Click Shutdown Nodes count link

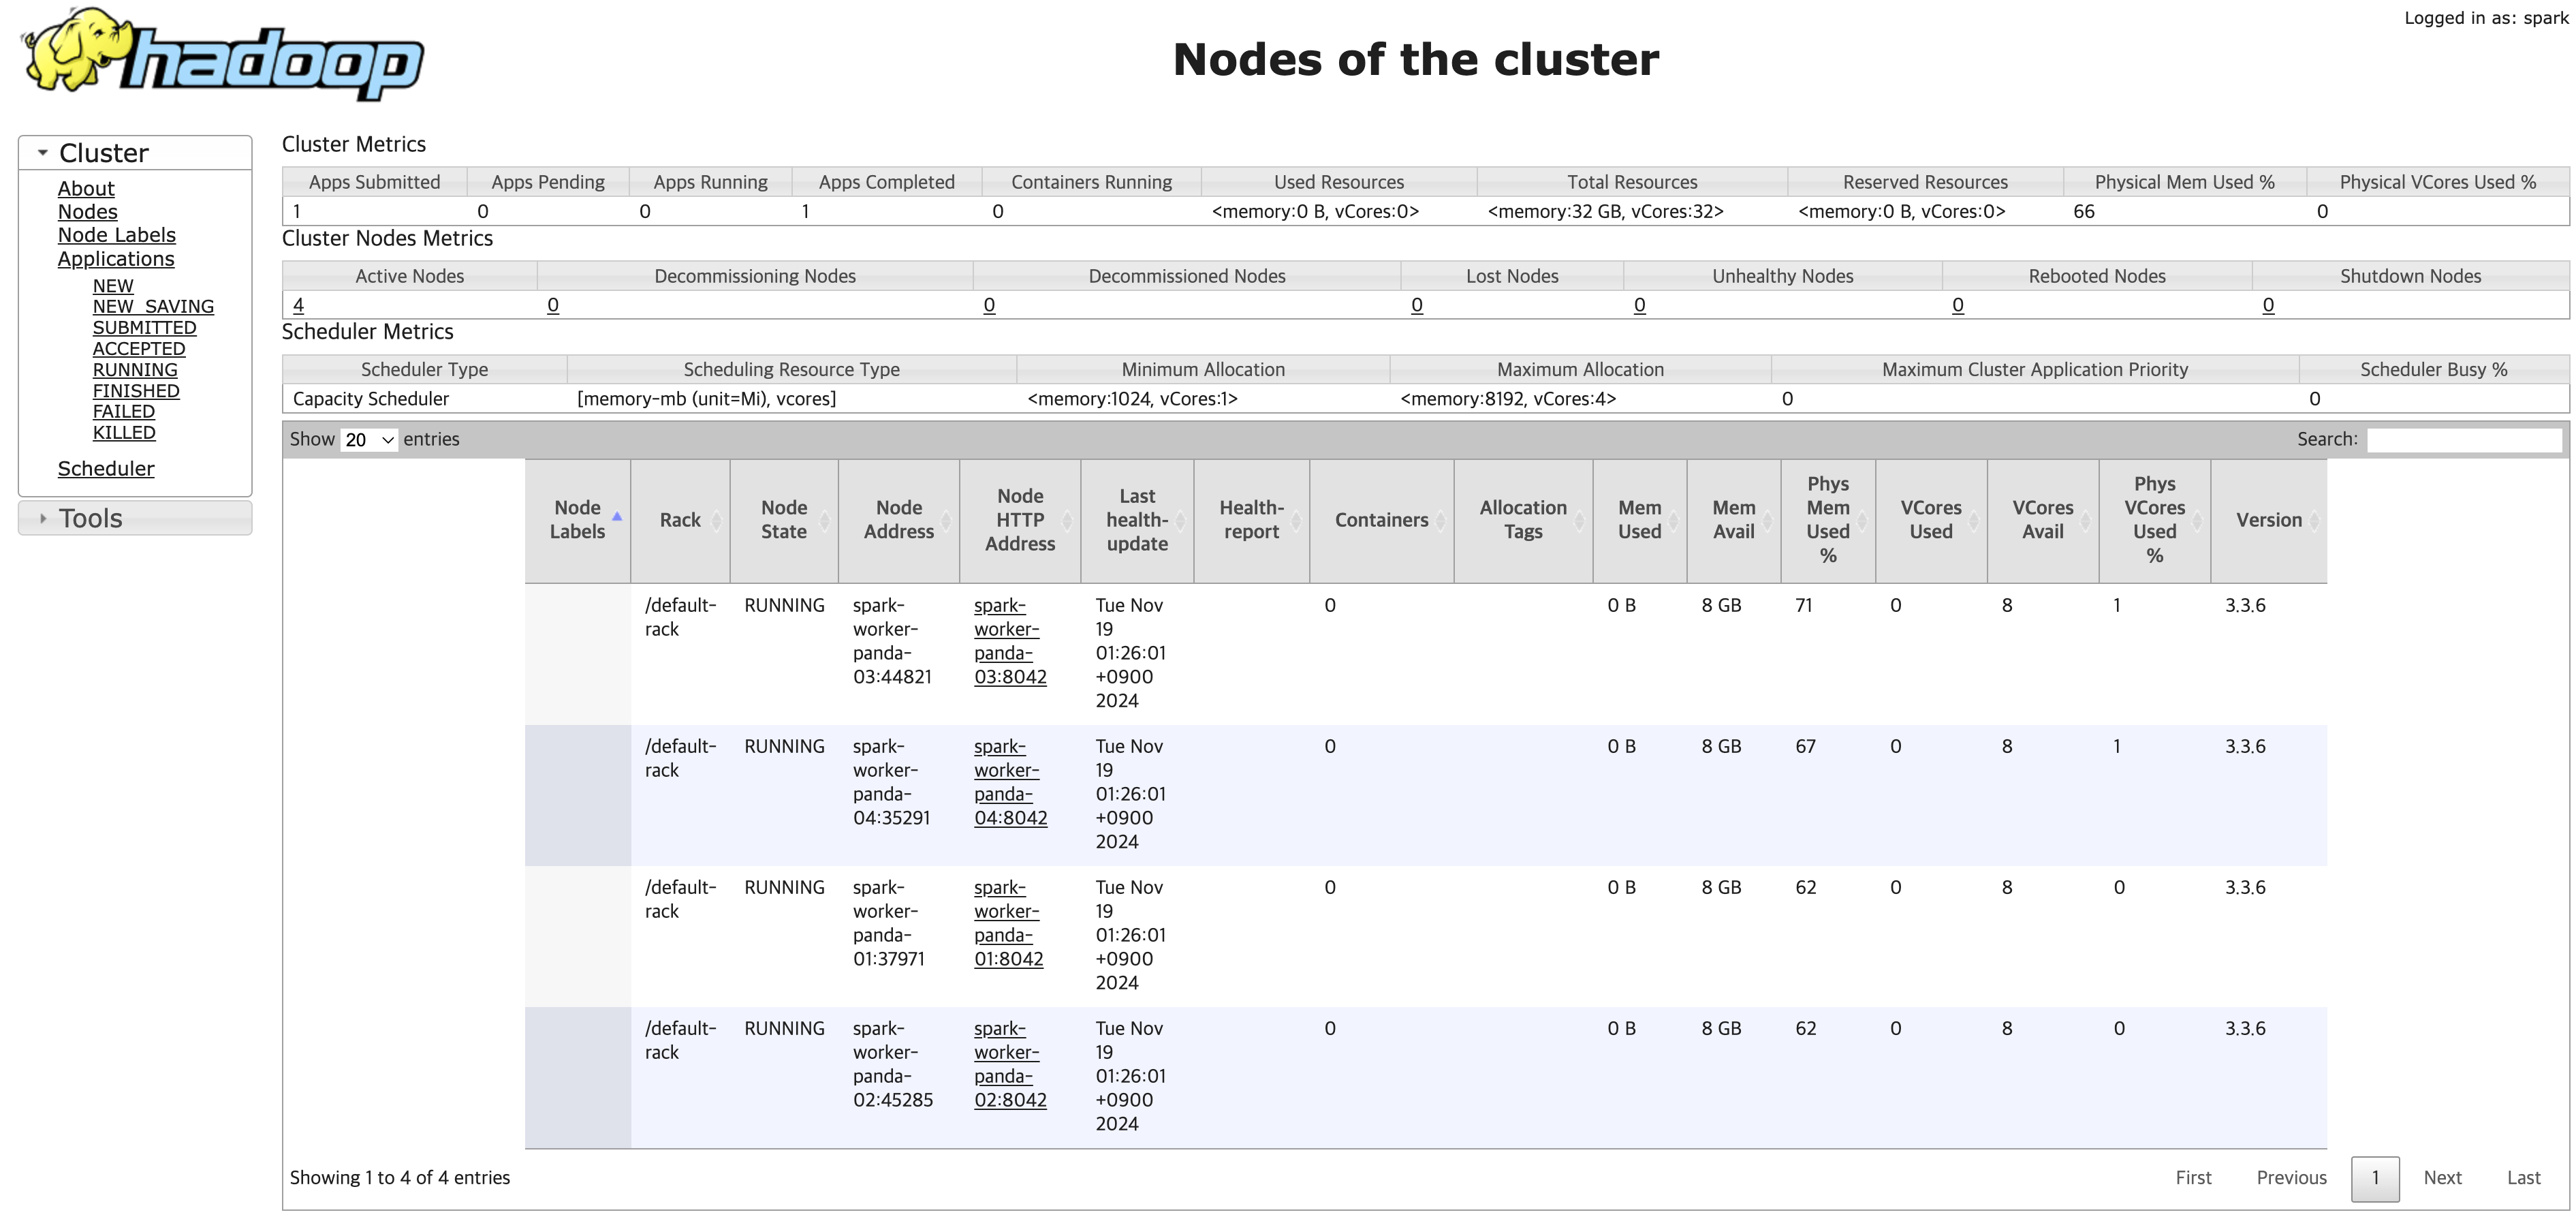point(2268,305)
